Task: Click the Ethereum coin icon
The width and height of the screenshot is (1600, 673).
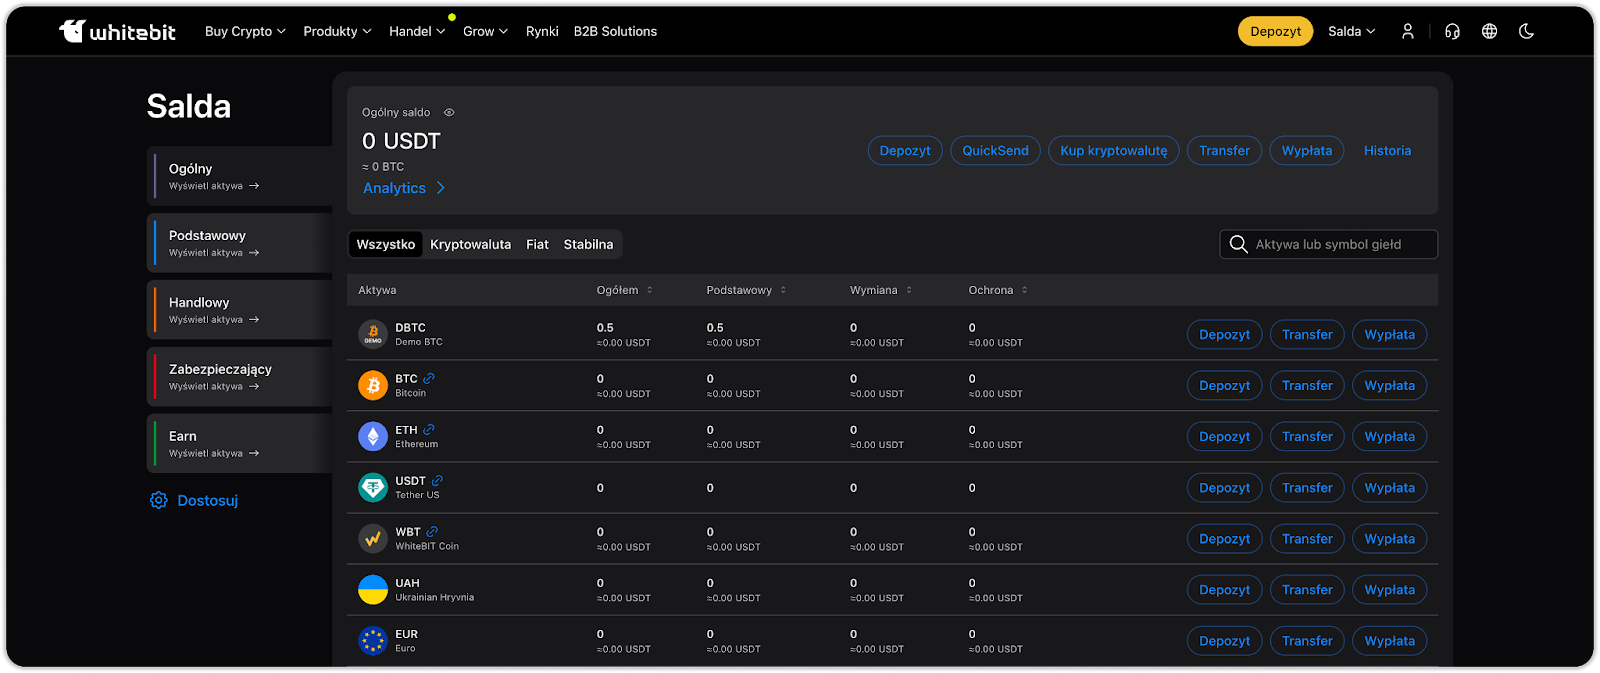Action: [373, 436]
